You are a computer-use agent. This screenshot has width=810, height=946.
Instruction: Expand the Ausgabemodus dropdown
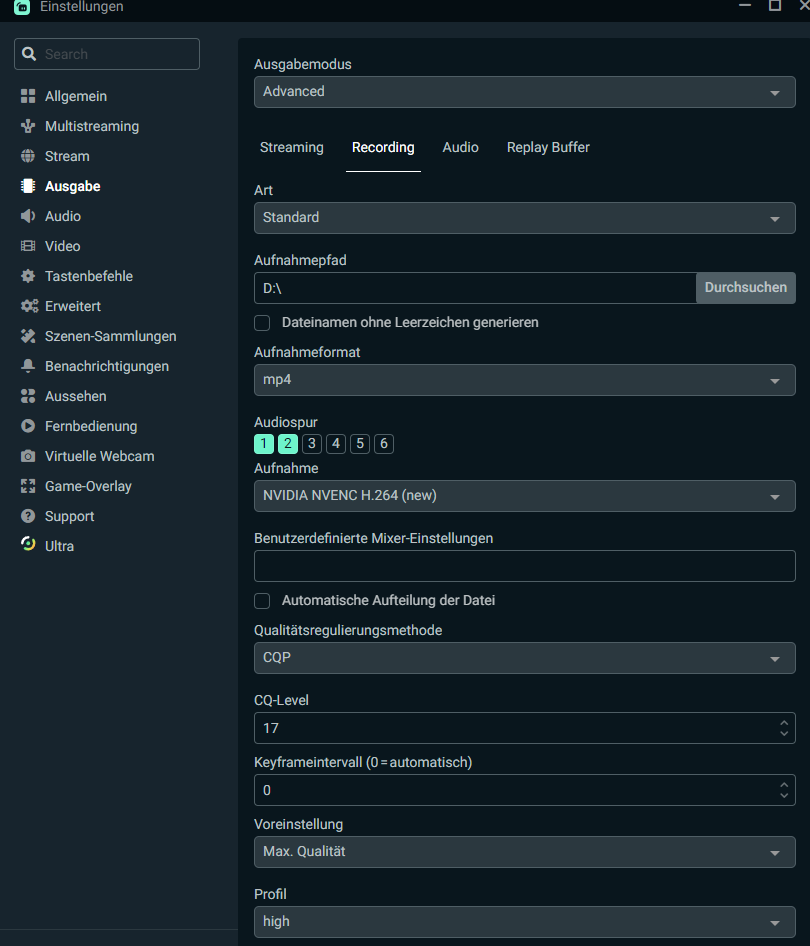coord(525,91)
